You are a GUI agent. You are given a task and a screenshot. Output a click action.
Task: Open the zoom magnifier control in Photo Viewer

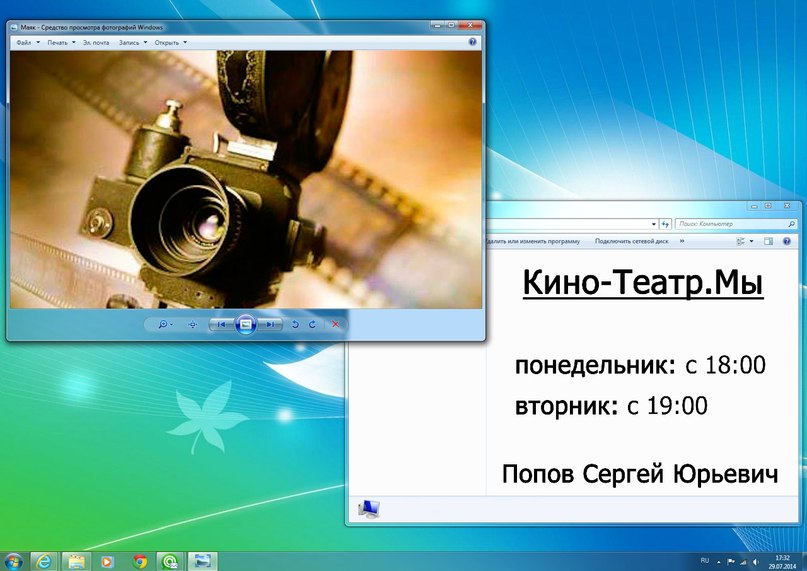point(165,324)
